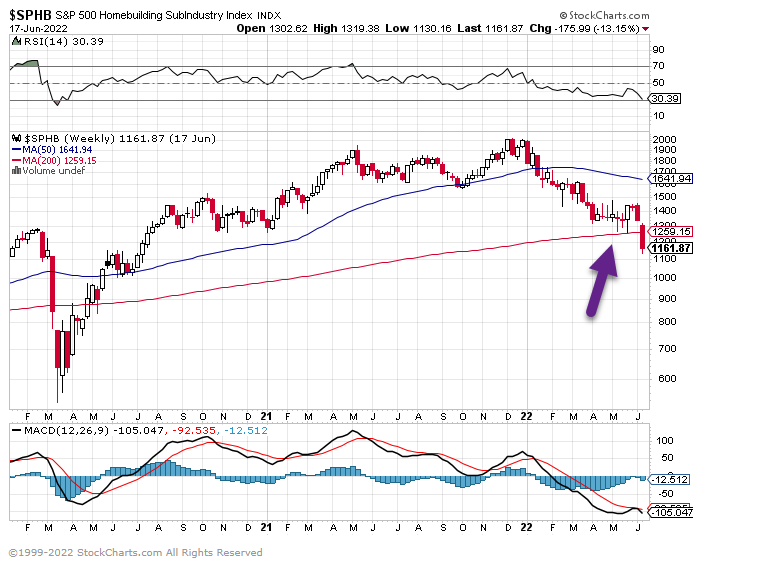This screenshot has width=772, height=570.
Task: Click the blue 1641.94 tag on the price axis
Action: (x=671, y=178)
